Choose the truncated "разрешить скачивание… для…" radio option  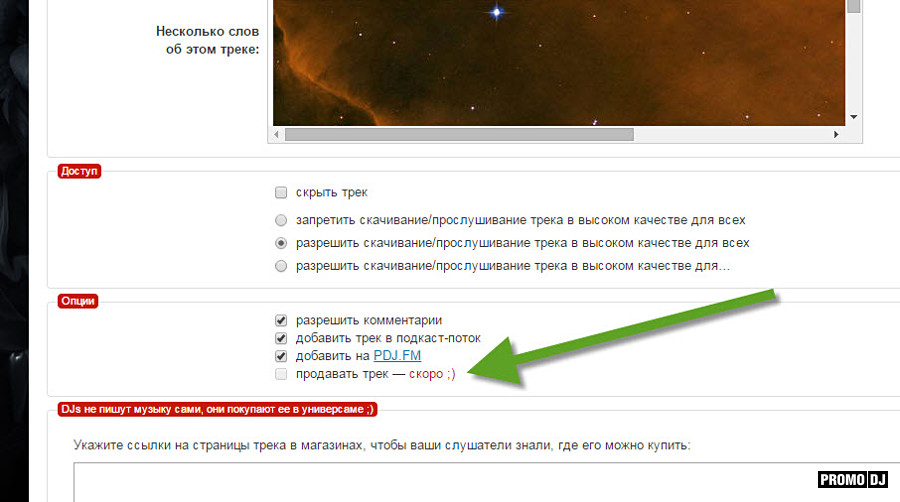coord(281,266)
